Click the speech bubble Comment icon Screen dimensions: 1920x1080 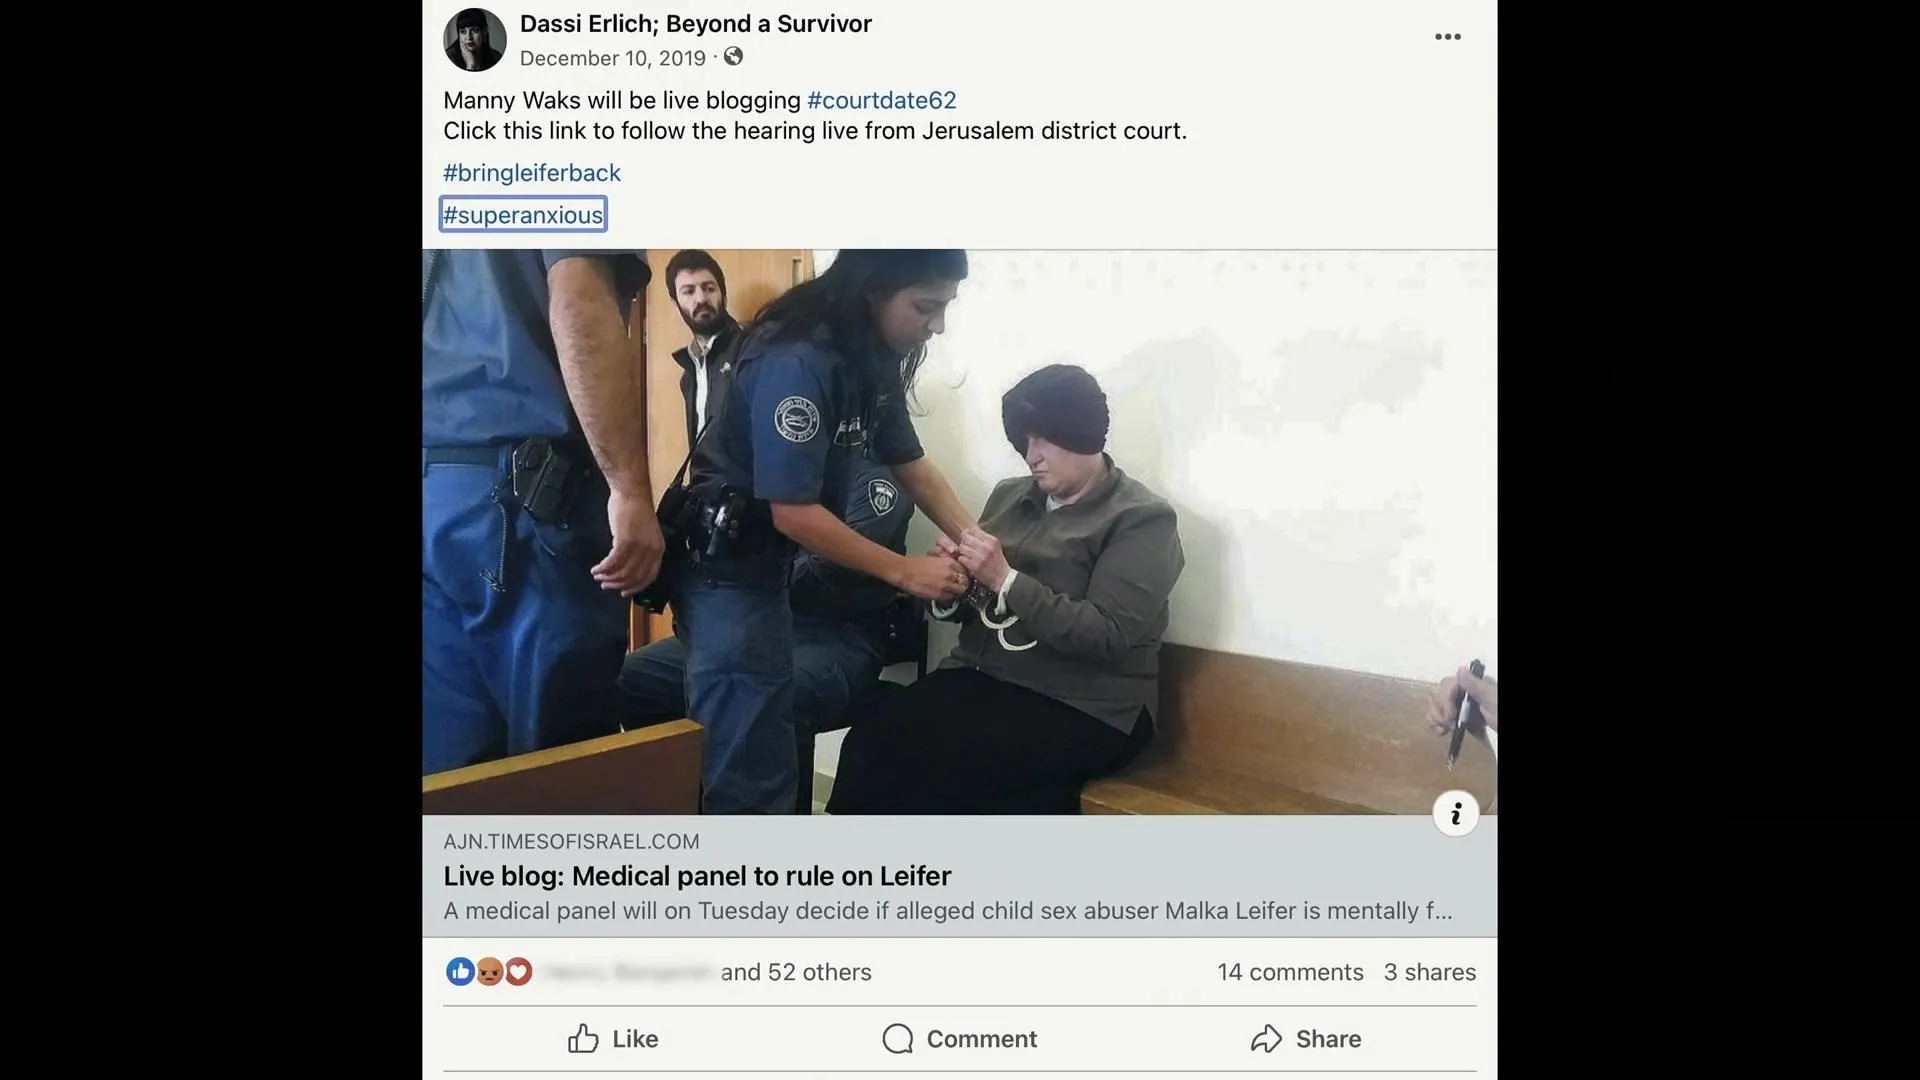897,1039
